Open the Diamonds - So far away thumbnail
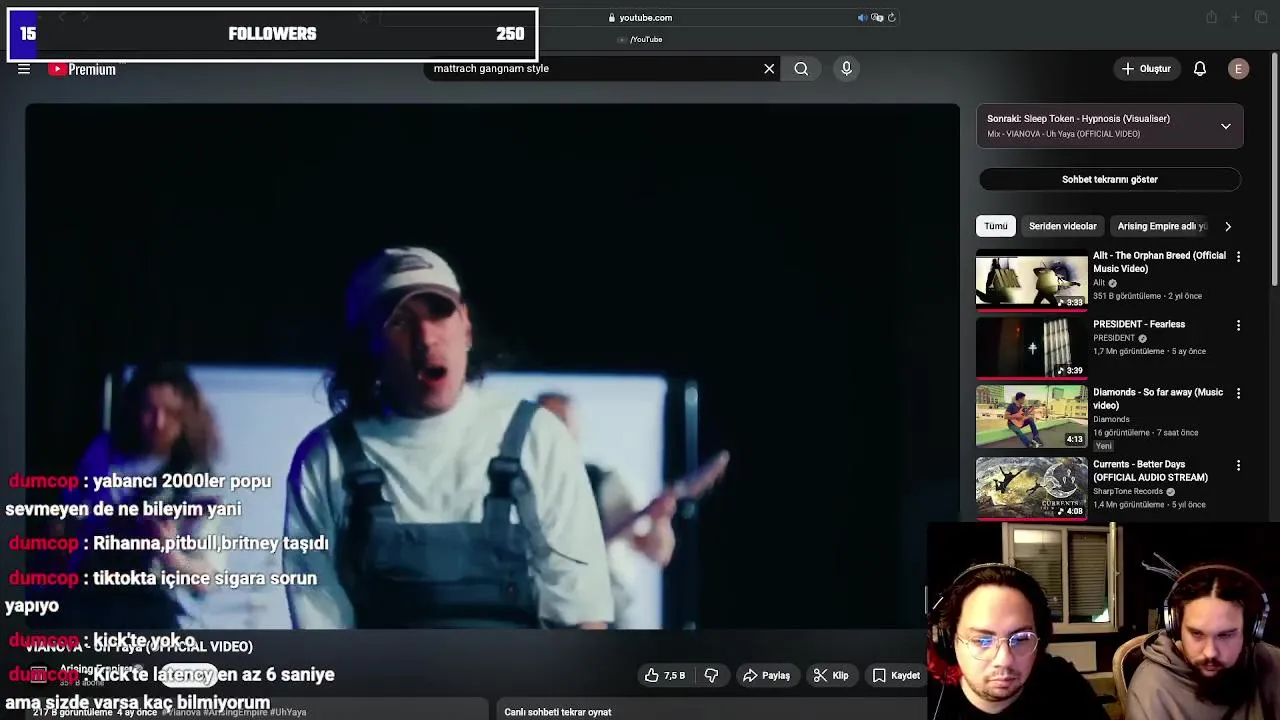 (x=1032, y=417)
